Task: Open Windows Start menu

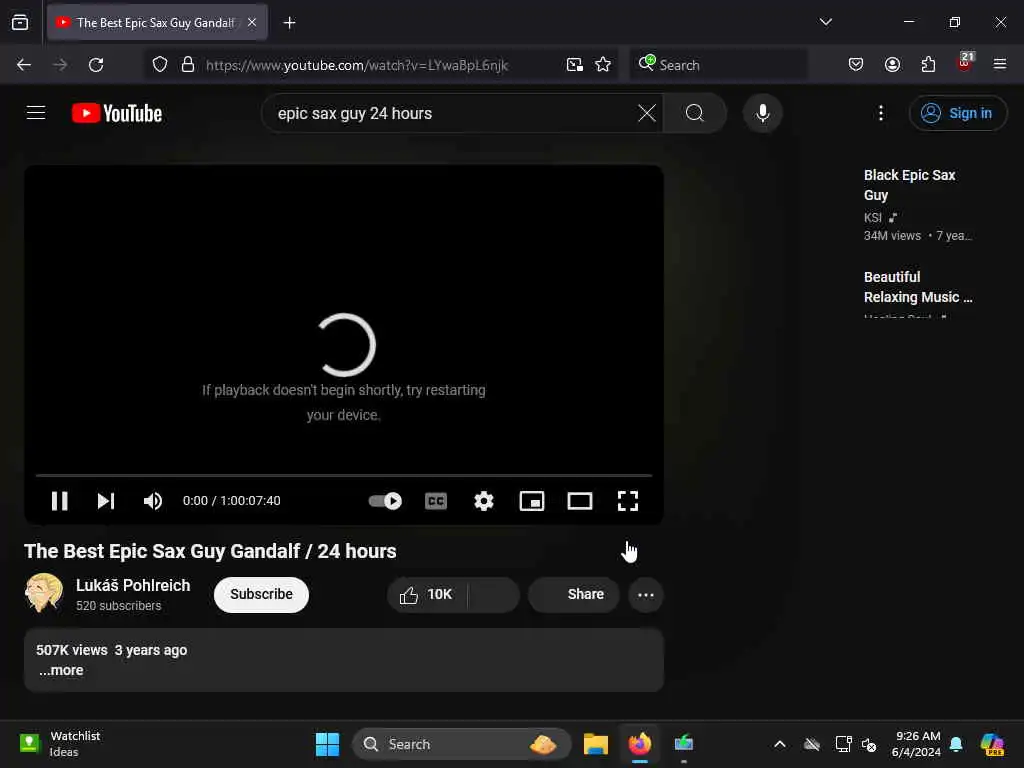Action: pyautogui.click(x=327, y=744)
